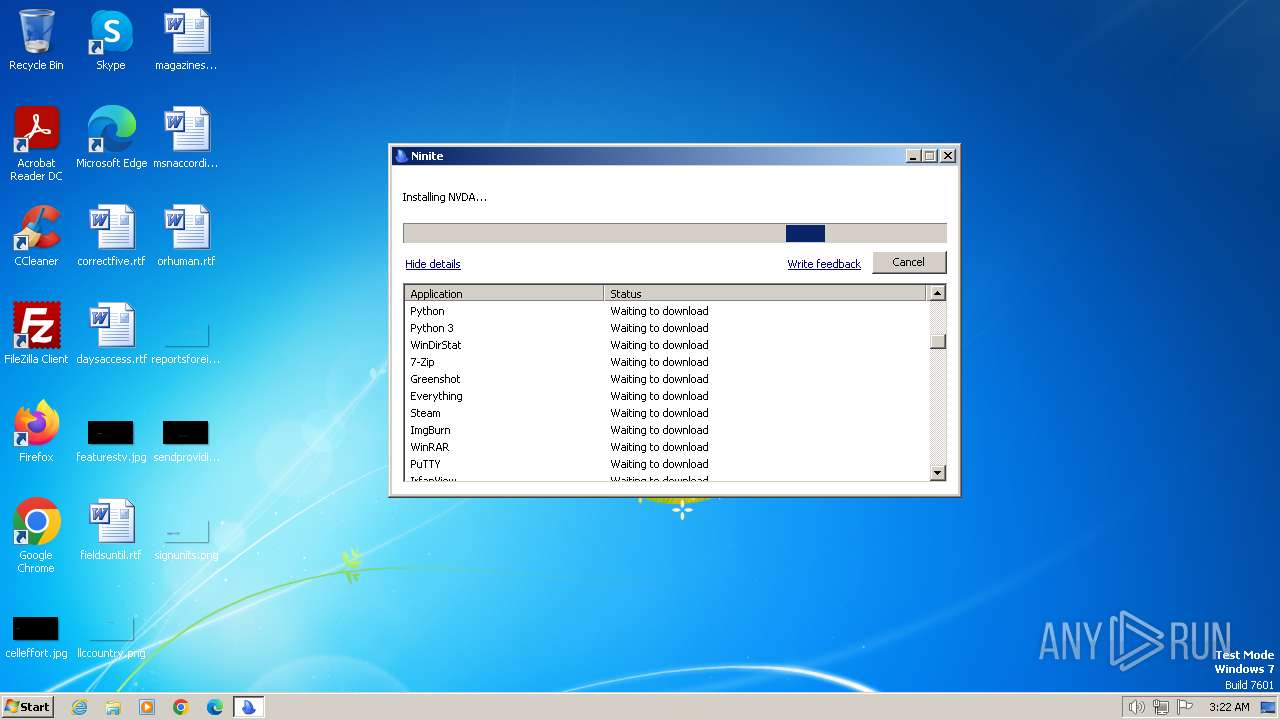Launch Internet Explorer from taskbar
This screenshot has height=720, width=1280.
(x=79, y=707)
